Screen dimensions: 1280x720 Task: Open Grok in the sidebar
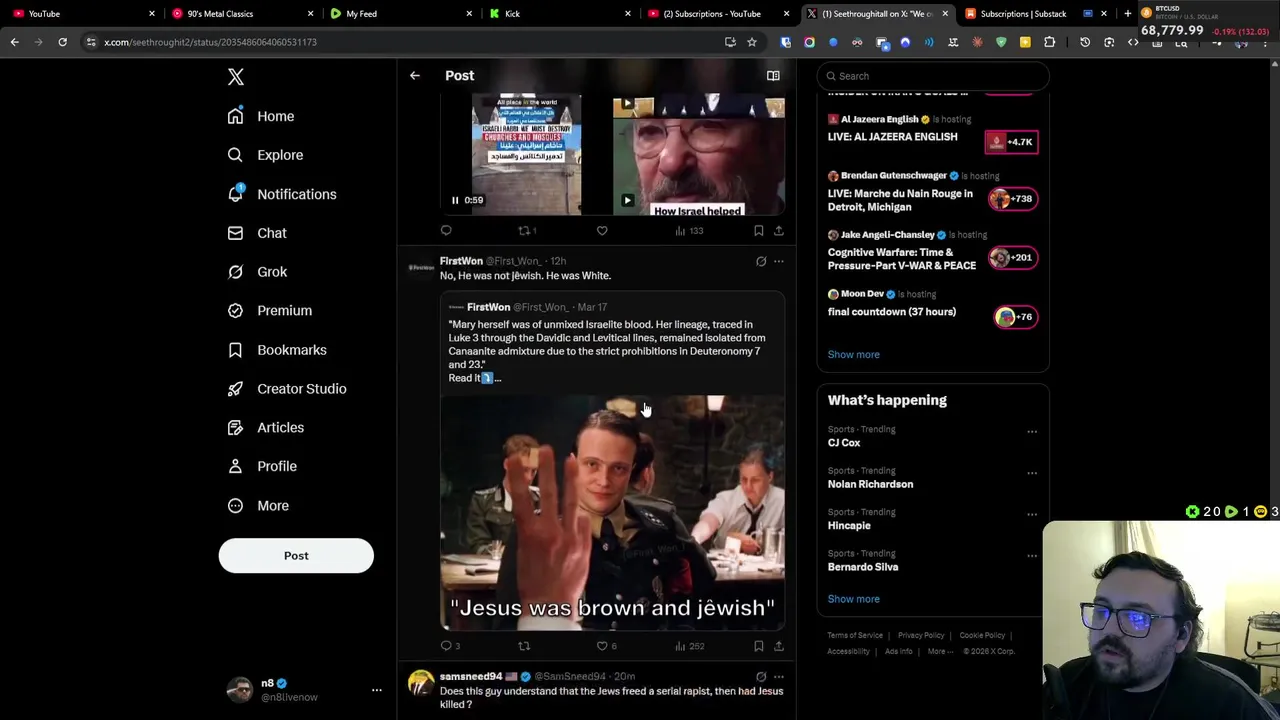pyautogui.click(x=257, y=272)
